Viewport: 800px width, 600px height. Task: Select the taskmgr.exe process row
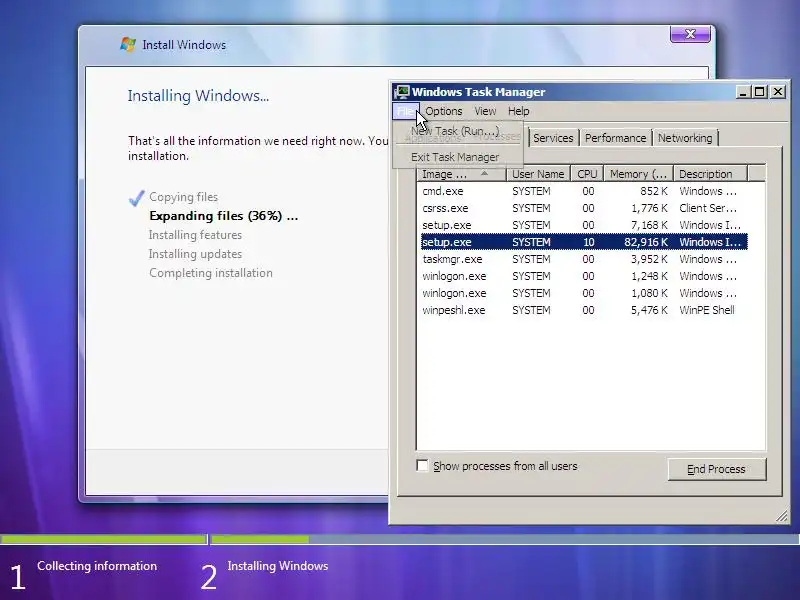coord(584,259)
